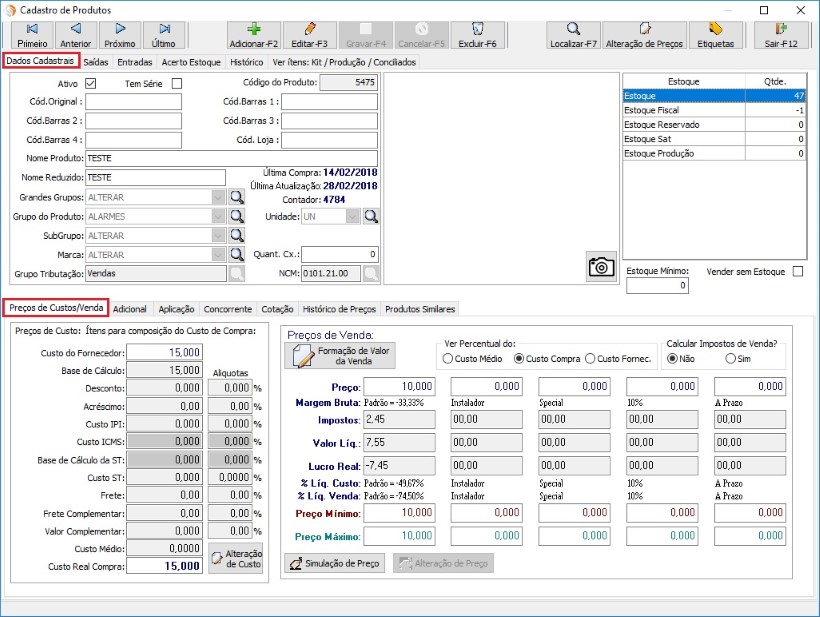
Task: Select the Custo Médio radio option
Action: [x=447, y=359]
